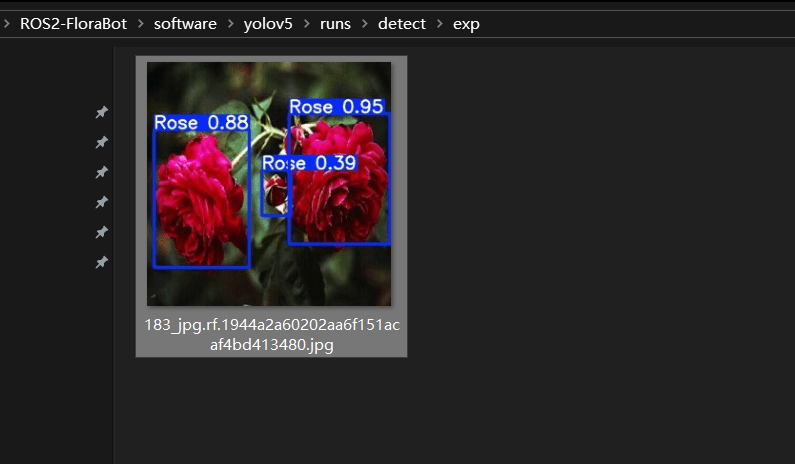Viewport: 795px width, 464px height.
Task: Open chevron between software and yolov5
Action: 230,24
